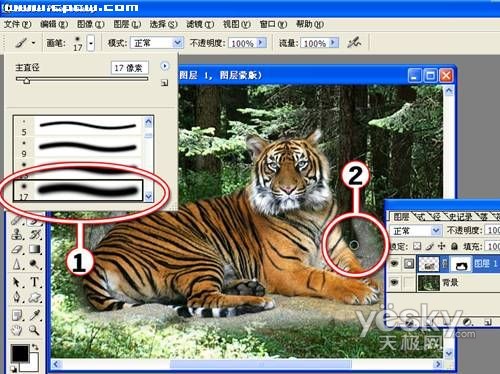
Task: Open the 窗口 menu
Action: [273, 24]
